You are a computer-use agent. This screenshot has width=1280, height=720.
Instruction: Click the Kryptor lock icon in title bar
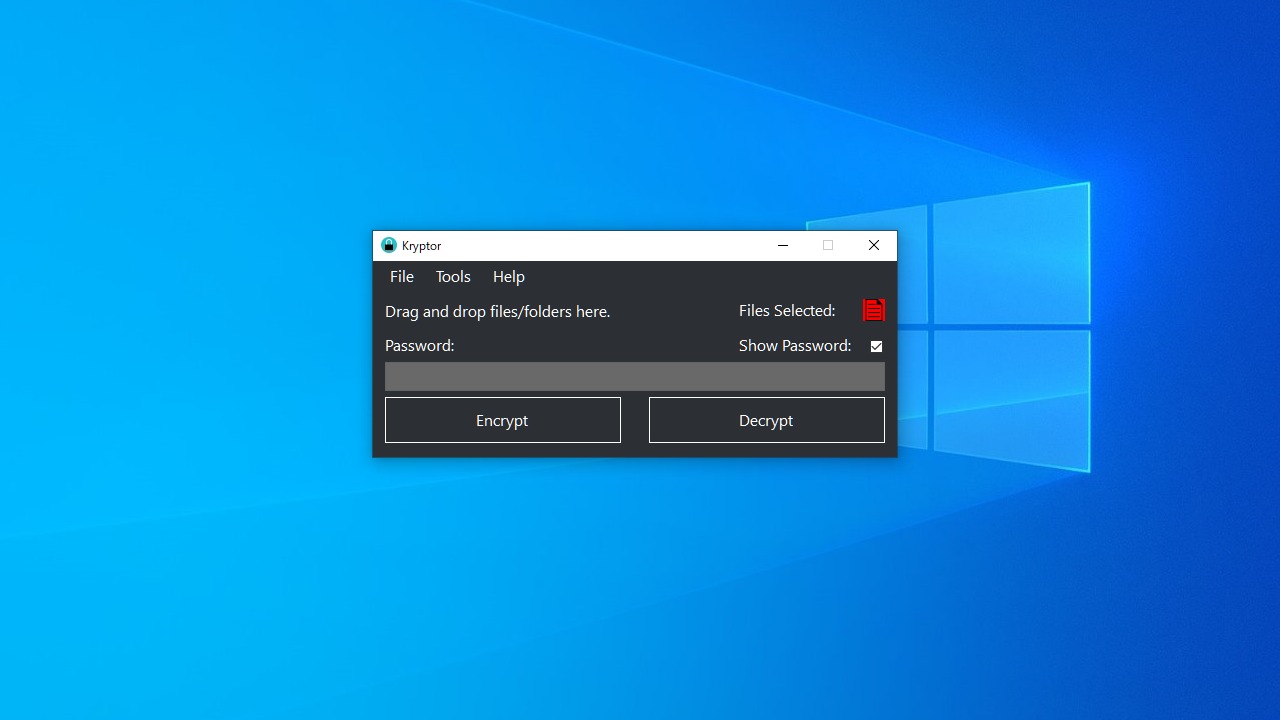click(x=389, y=245)
